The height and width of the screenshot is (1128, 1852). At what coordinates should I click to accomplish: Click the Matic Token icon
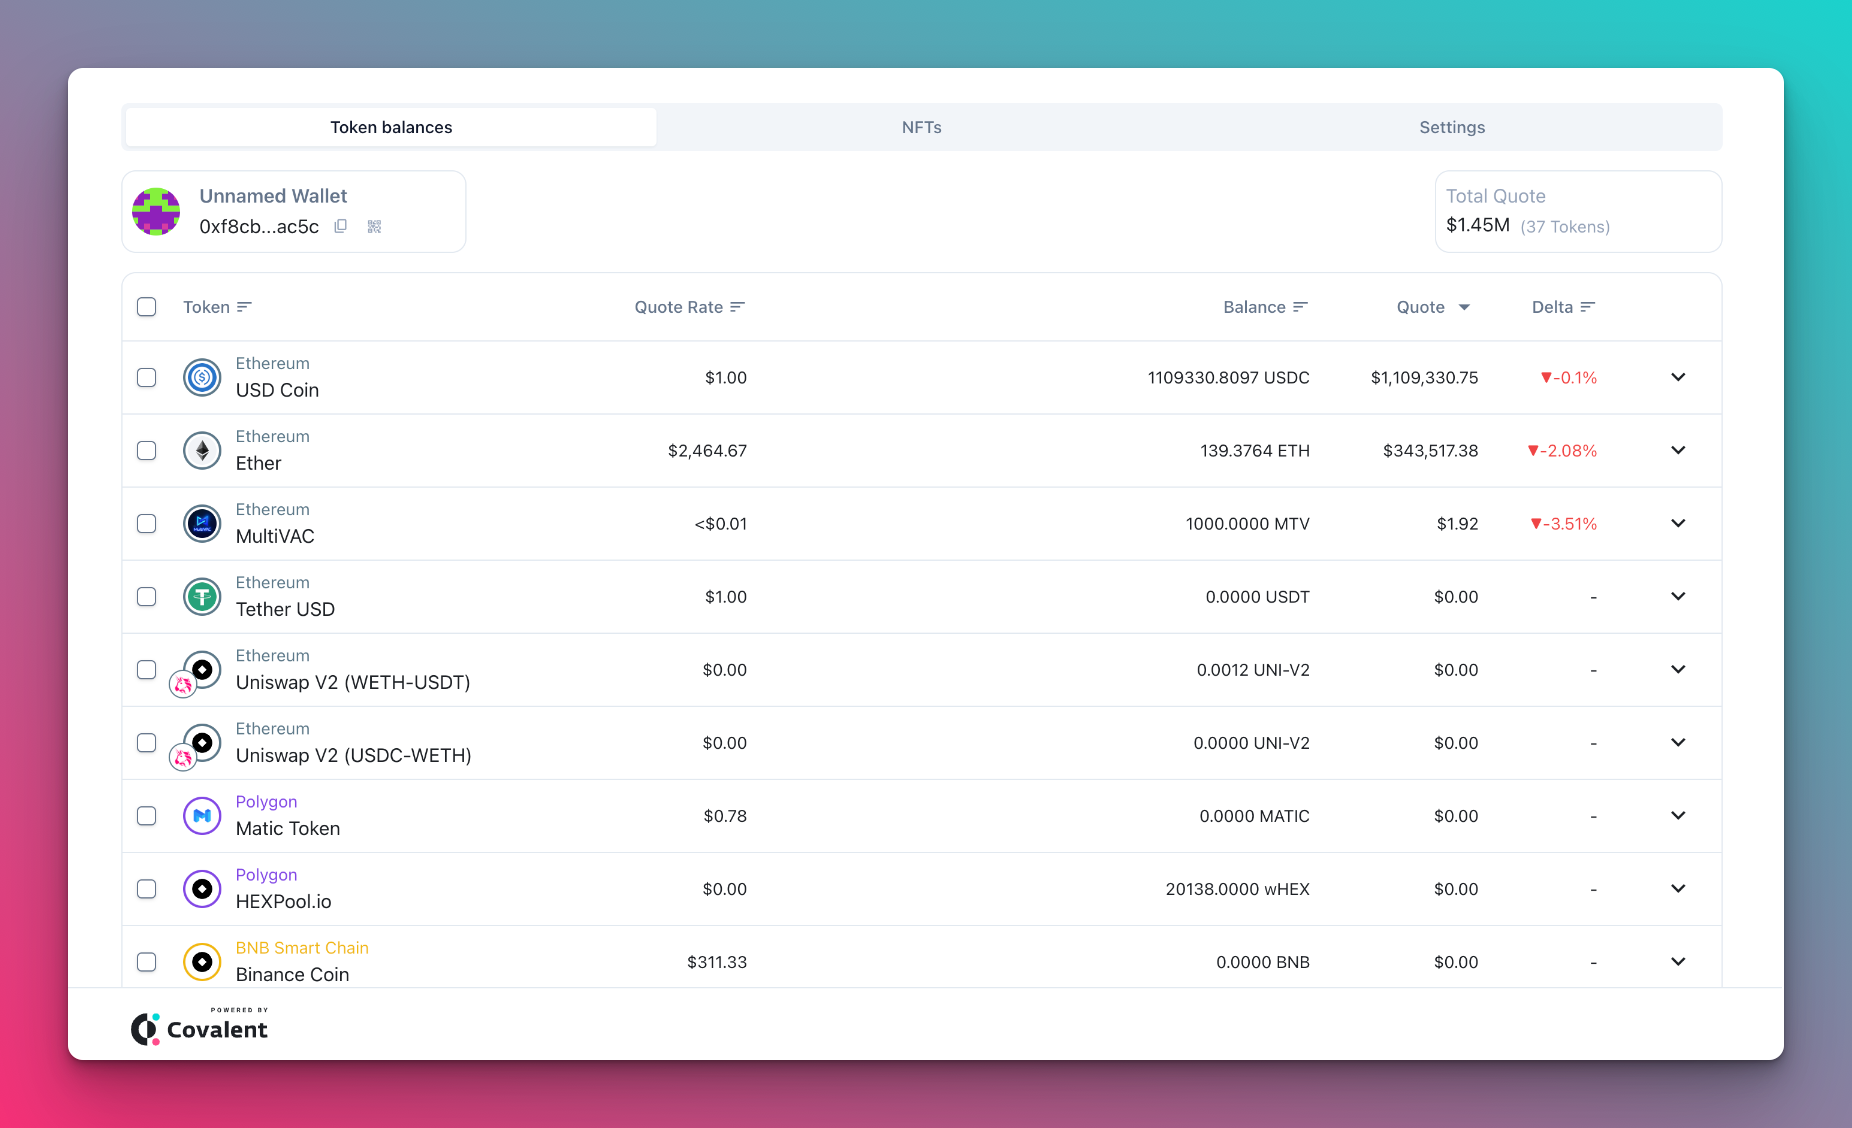pos(202,815)
